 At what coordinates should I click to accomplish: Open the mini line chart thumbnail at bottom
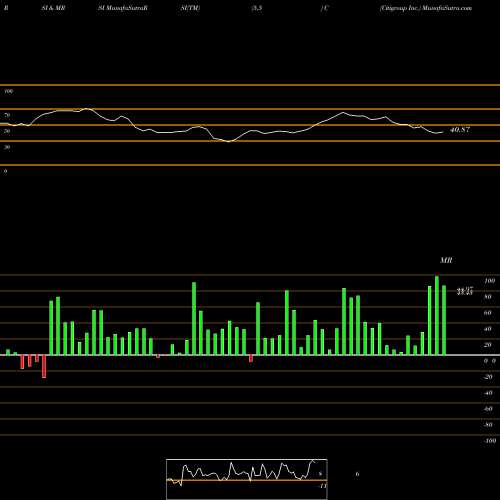click(x=247, y=479)
